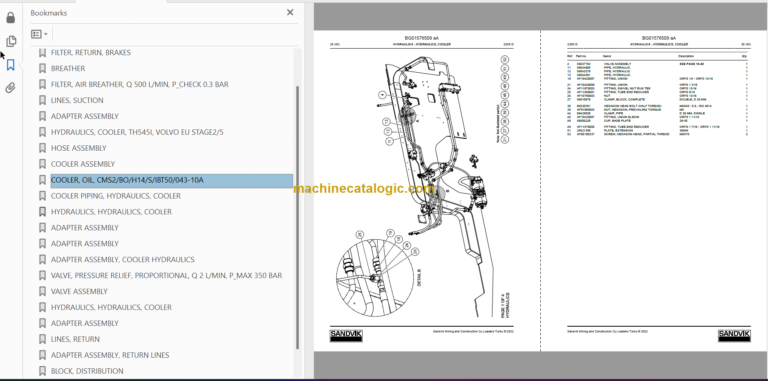Click bookmark icon beside LINES, SUCTION
This screenshot has height=381, width=768.
[x=42, y=100]
